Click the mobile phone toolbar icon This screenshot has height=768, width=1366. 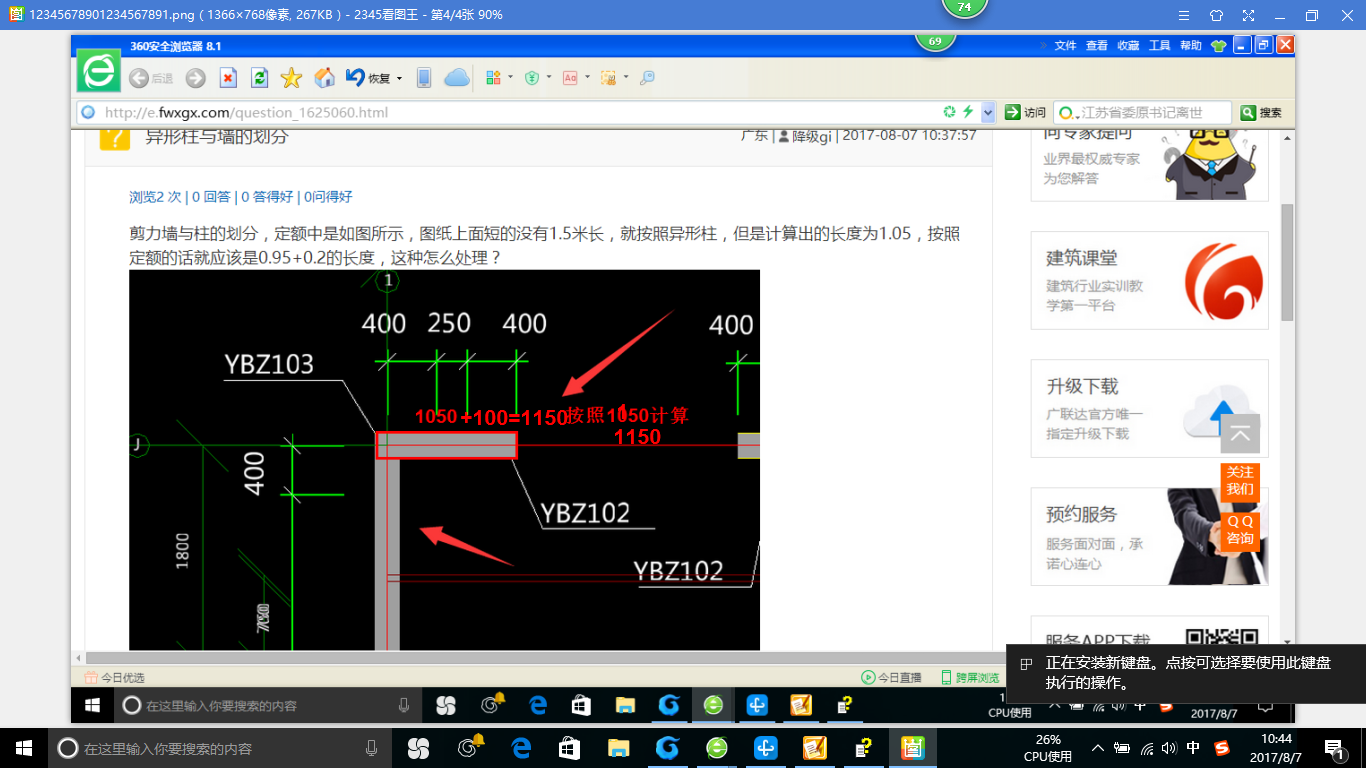pyautogui.click(x=424, y=78)
